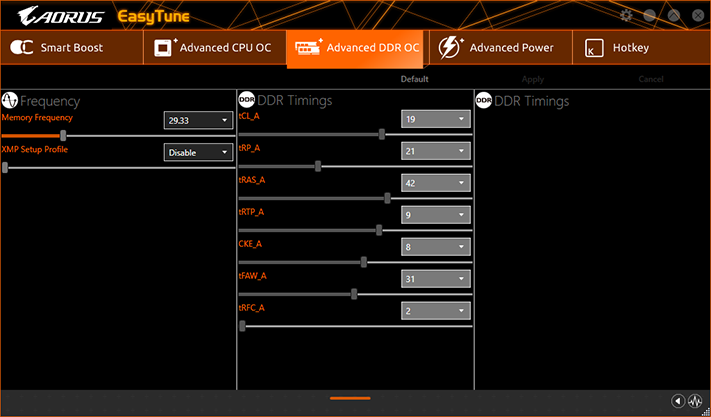Click the Advanced DDR OC memory icon
This screenshot has width=711, height=417.
point(308,47)
